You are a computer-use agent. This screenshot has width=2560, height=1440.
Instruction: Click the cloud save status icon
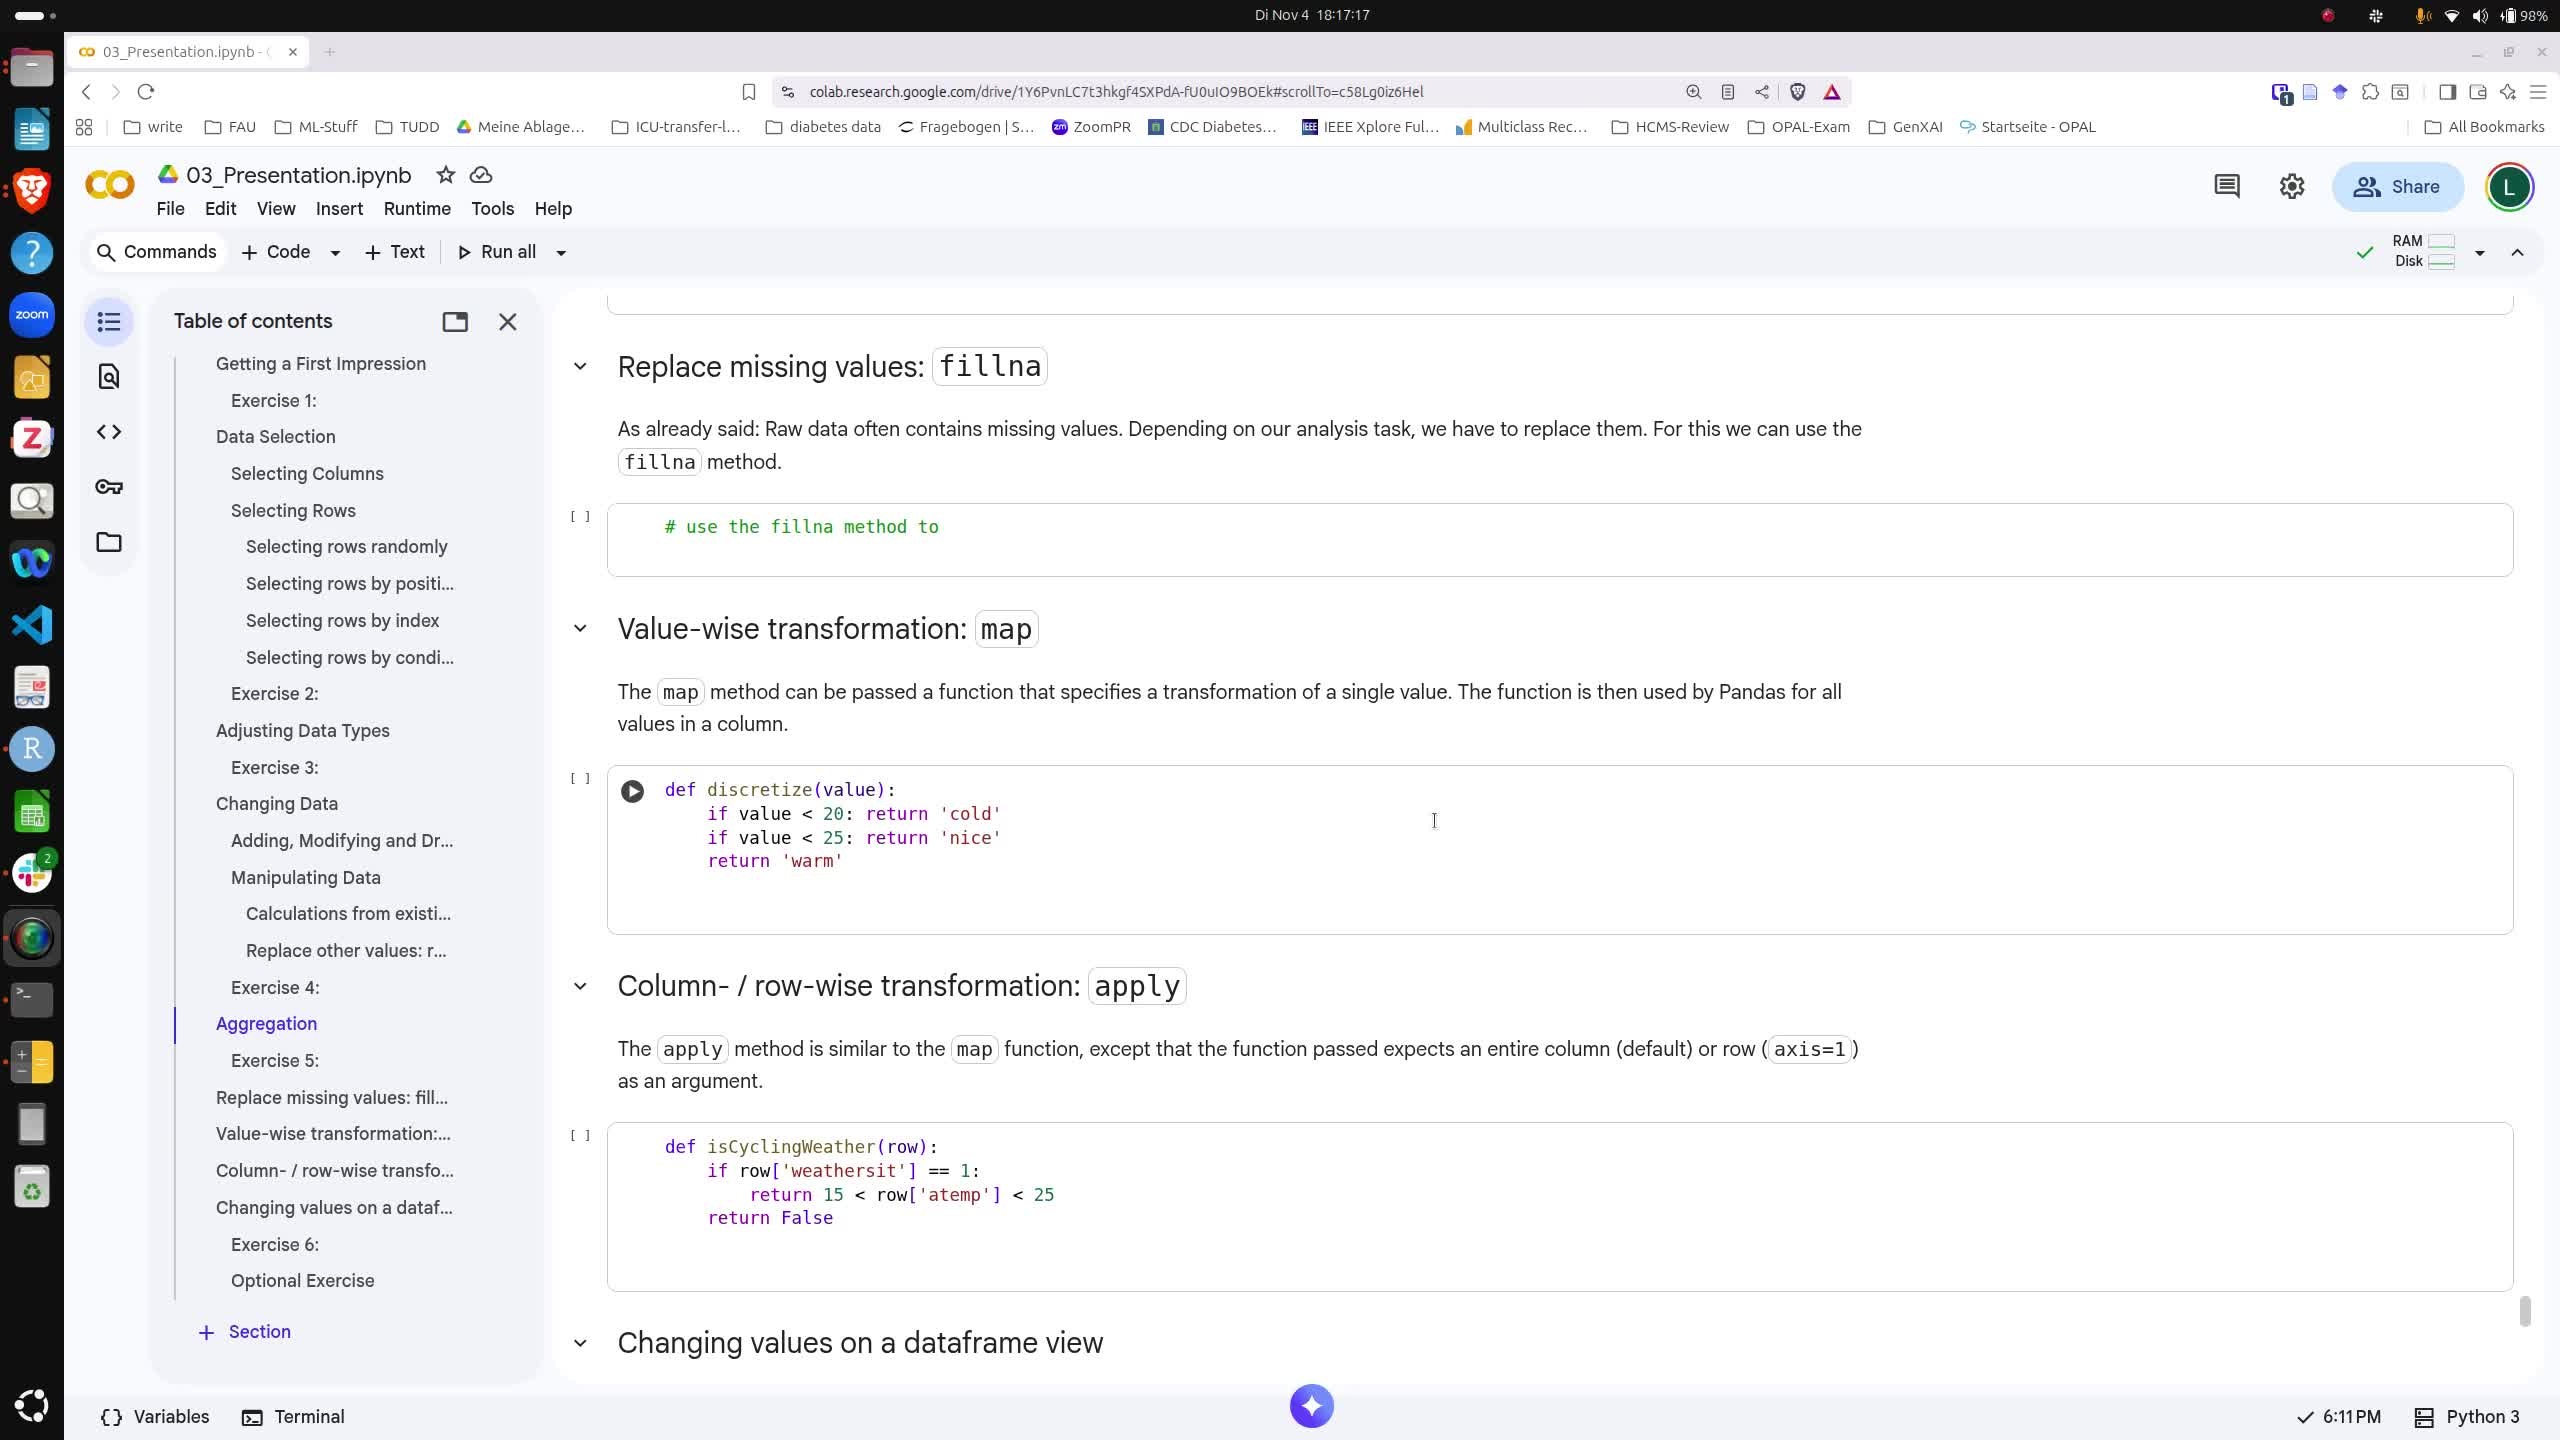[481, 175]
